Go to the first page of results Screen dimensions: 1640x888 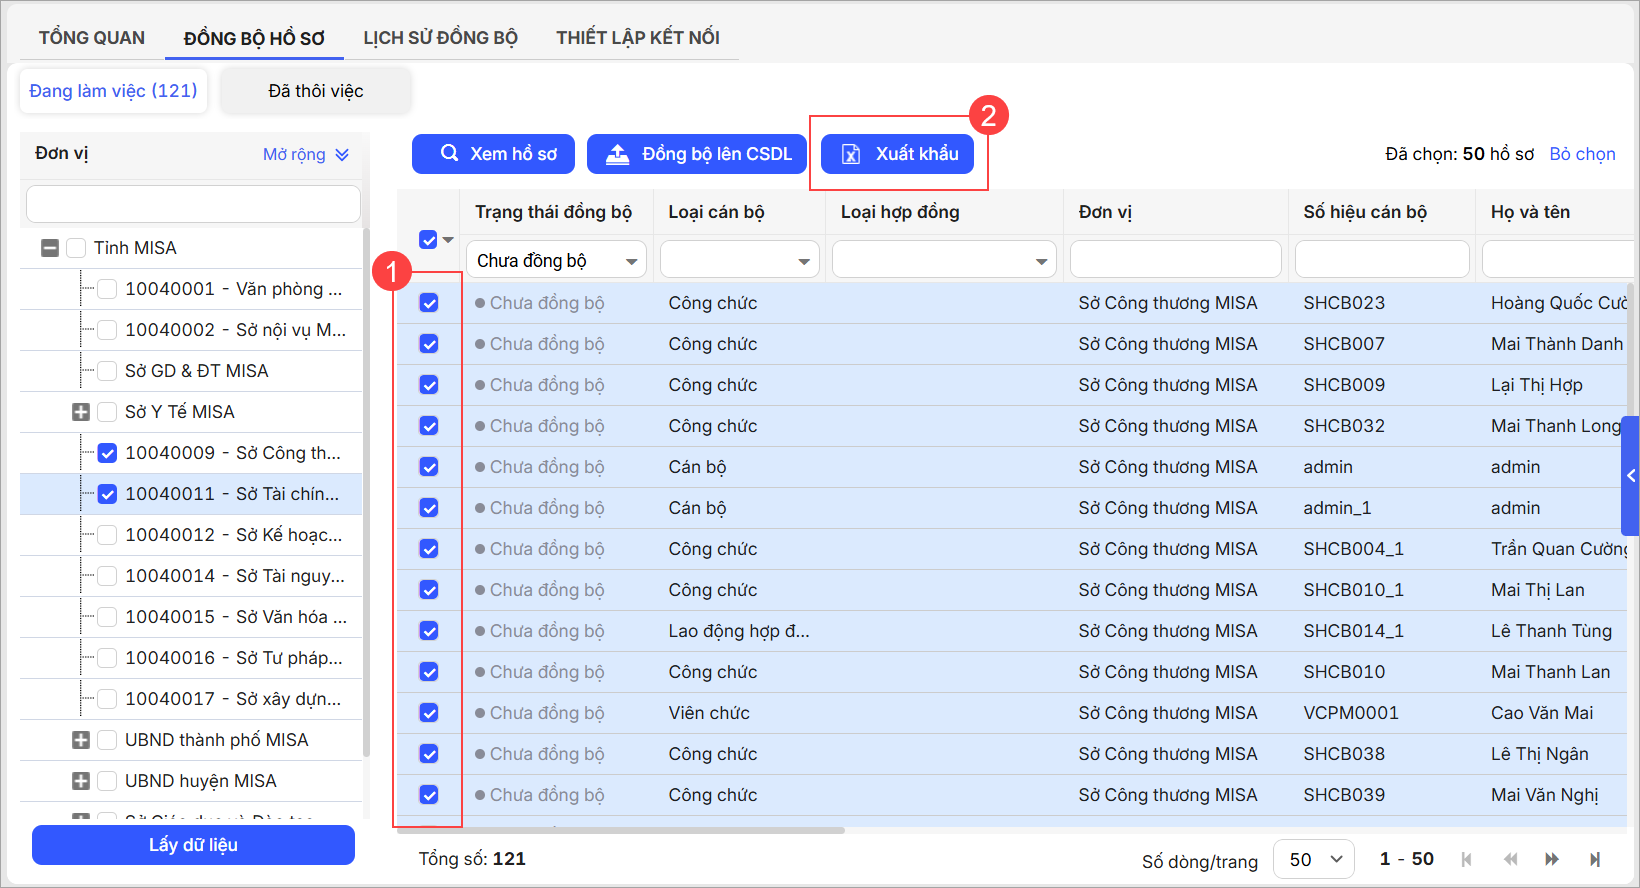[1466, 859]
